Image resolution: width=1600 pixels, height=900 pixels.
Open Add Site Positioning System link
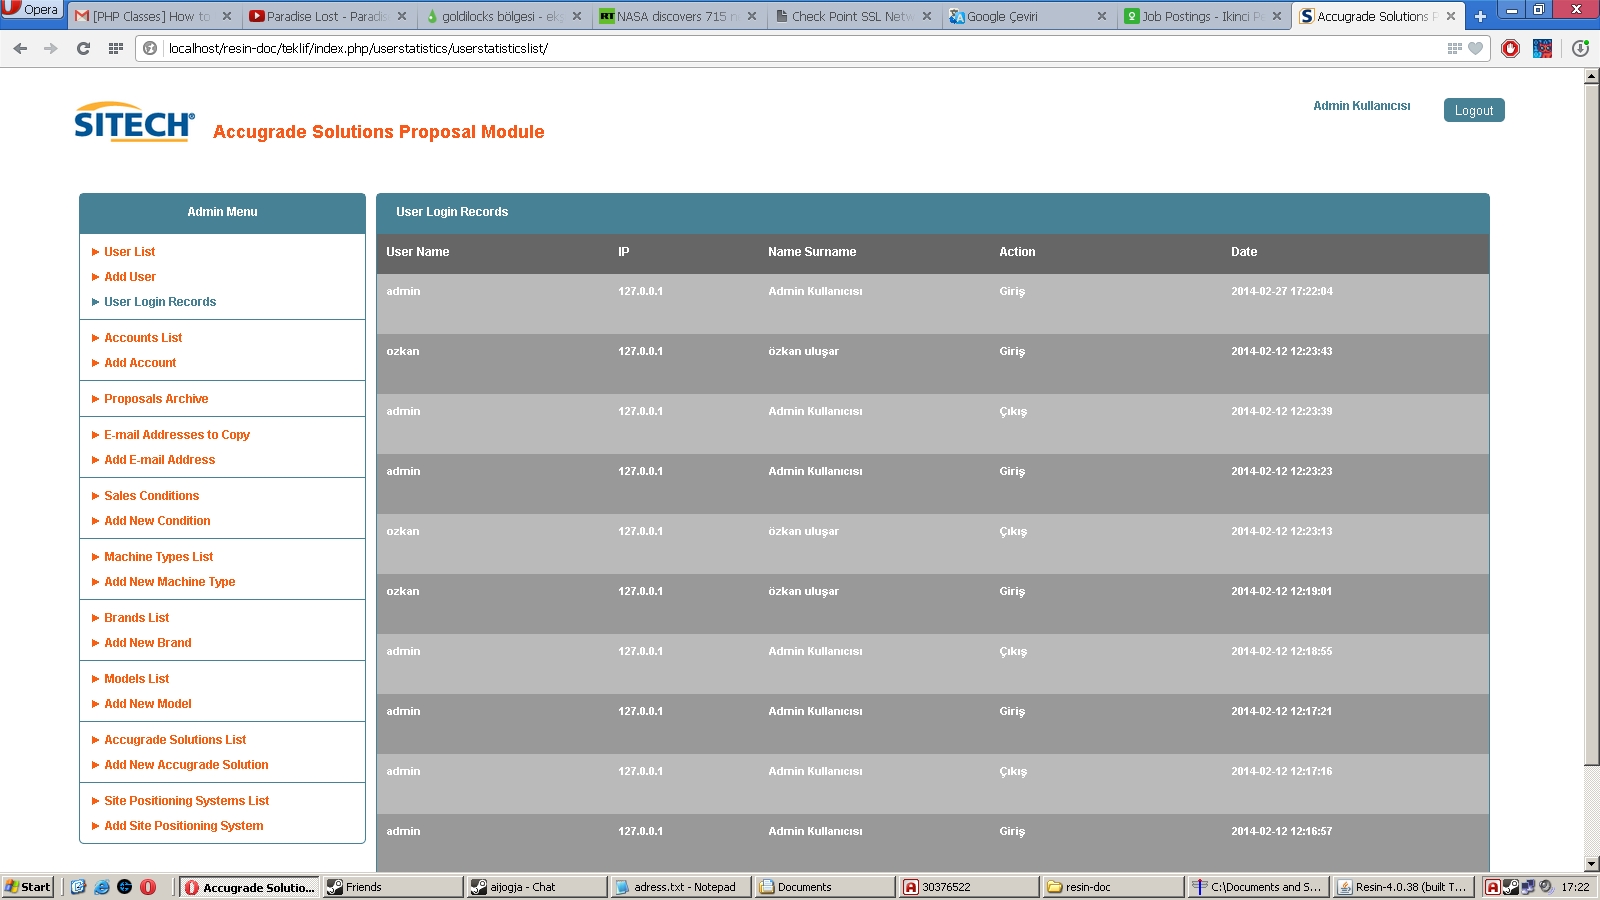(x=183, y=826)
